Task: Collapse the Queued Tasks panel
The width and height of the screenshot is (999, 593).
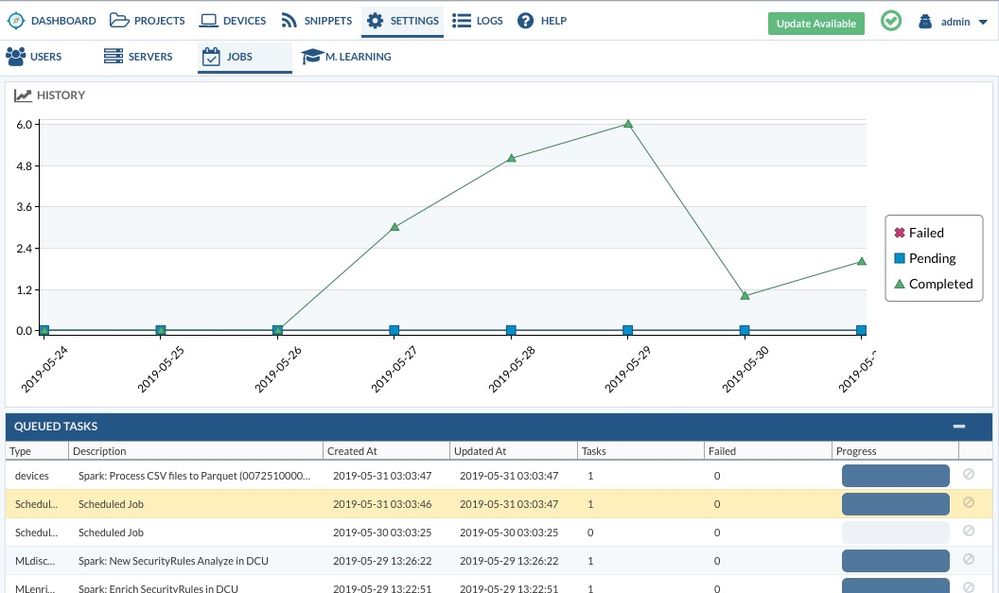Action: (959, 426)
